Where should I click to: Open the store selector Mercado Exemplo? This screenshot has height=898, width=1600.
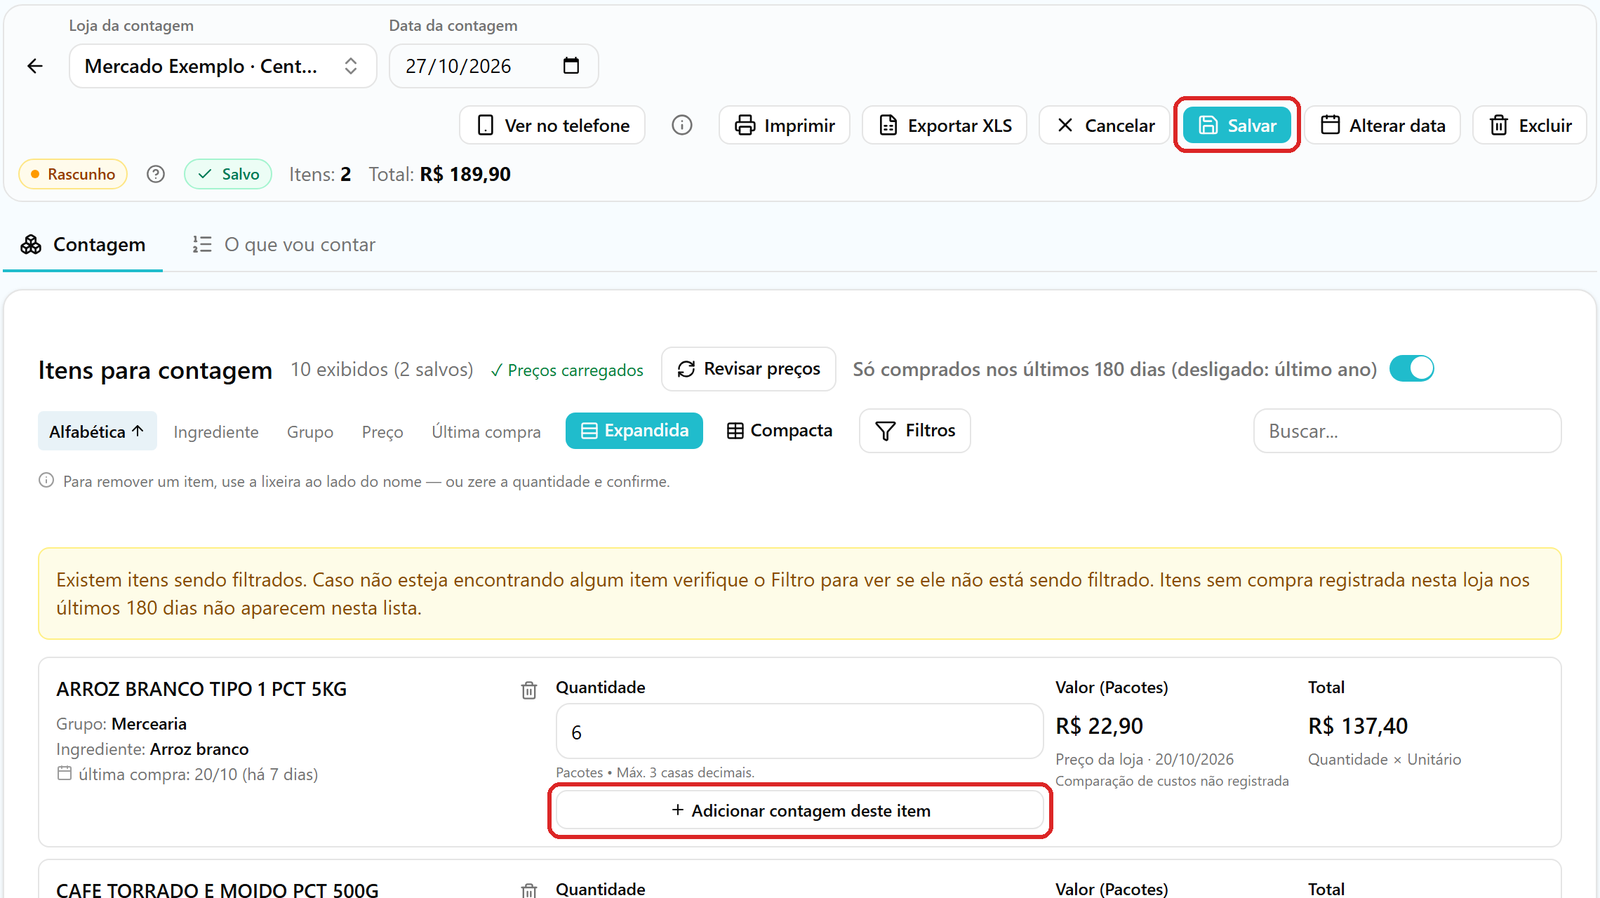pyautogui.click(x=222, y=66)
